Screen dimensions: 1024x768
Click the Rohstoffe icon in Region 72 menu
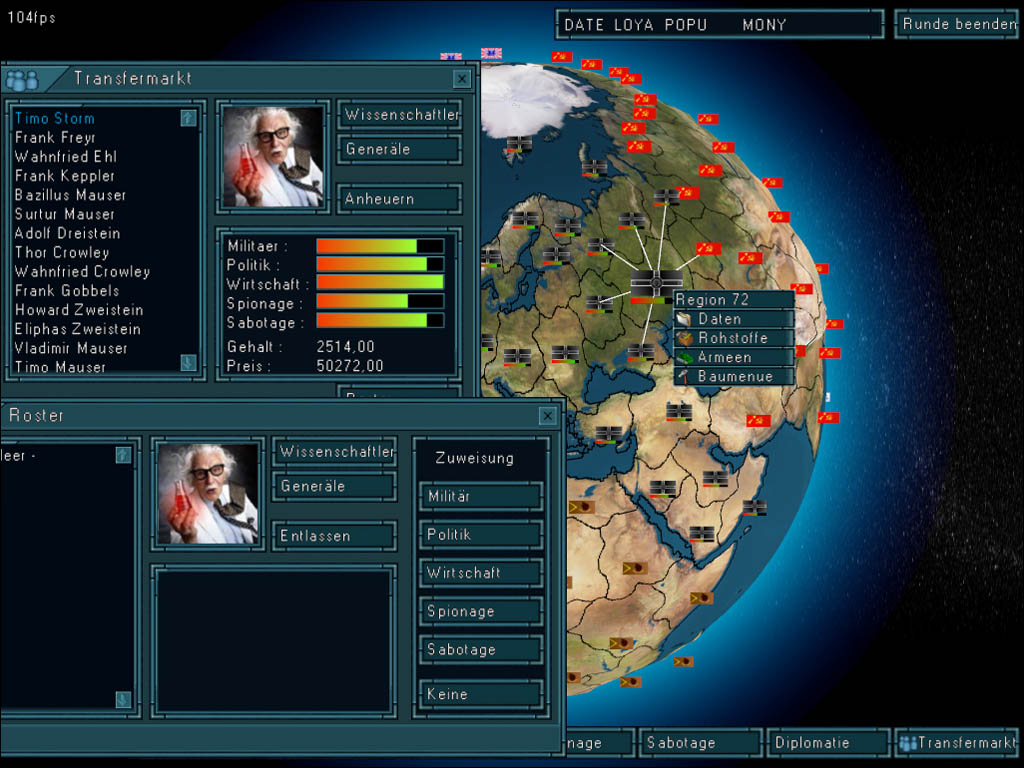tap(684, 338)
